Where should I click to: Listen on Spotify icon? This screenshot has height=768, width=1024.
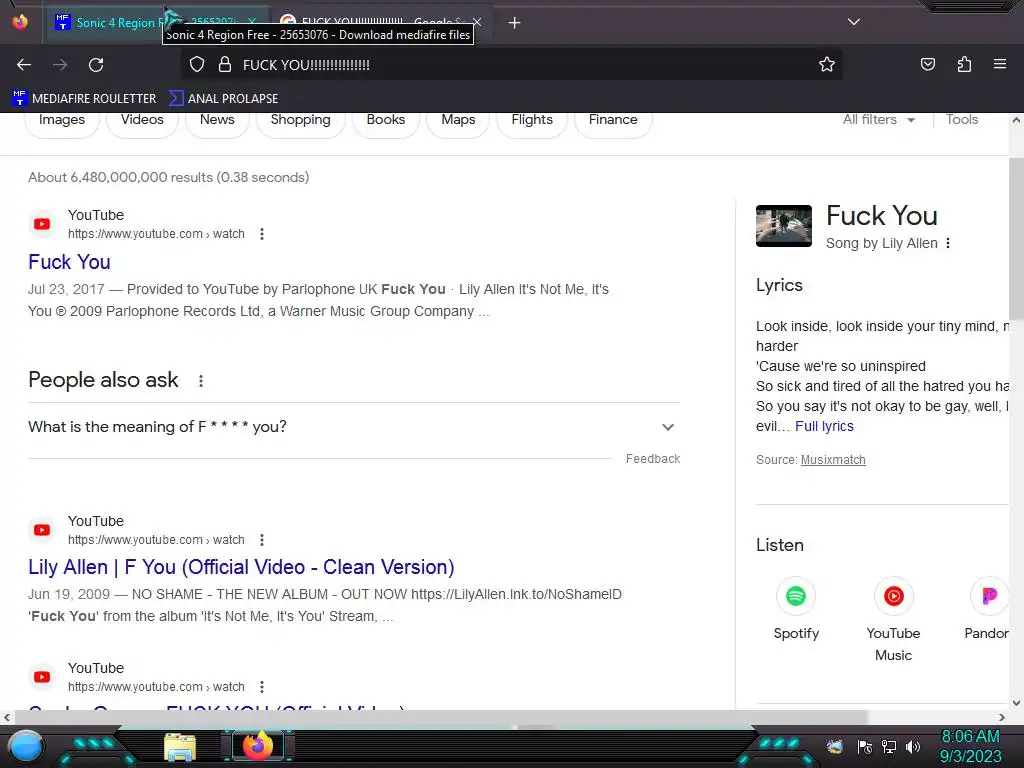point(795,596)
